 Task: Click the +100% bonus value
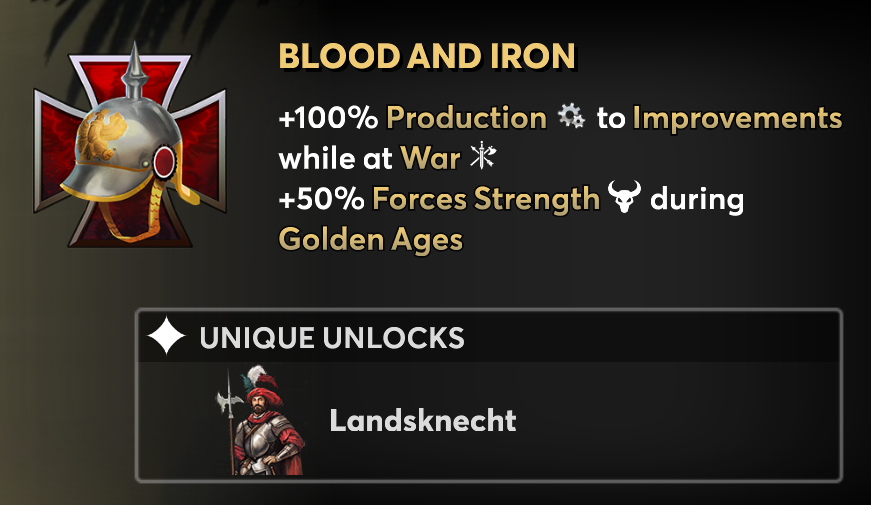328,118
